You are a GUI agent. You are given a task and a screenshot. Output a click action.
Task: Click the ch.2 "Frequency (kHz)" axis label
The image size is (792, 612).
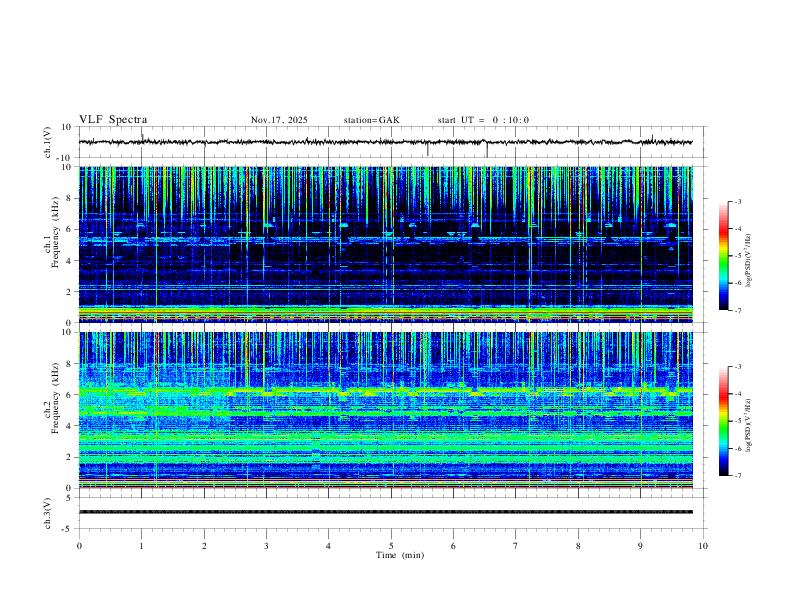55,398
